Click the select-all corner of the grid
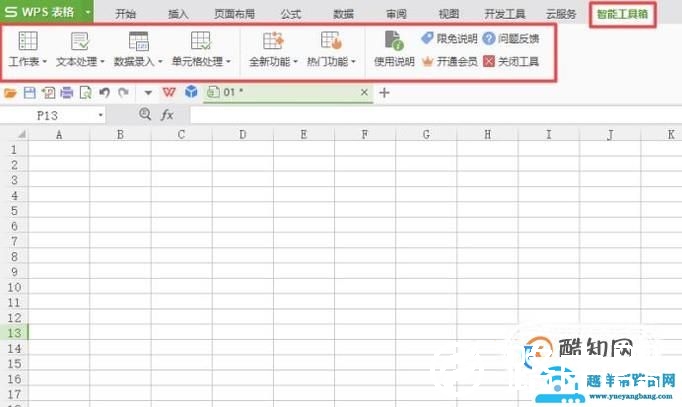682x407 pixels. click(x=14, y=134)
